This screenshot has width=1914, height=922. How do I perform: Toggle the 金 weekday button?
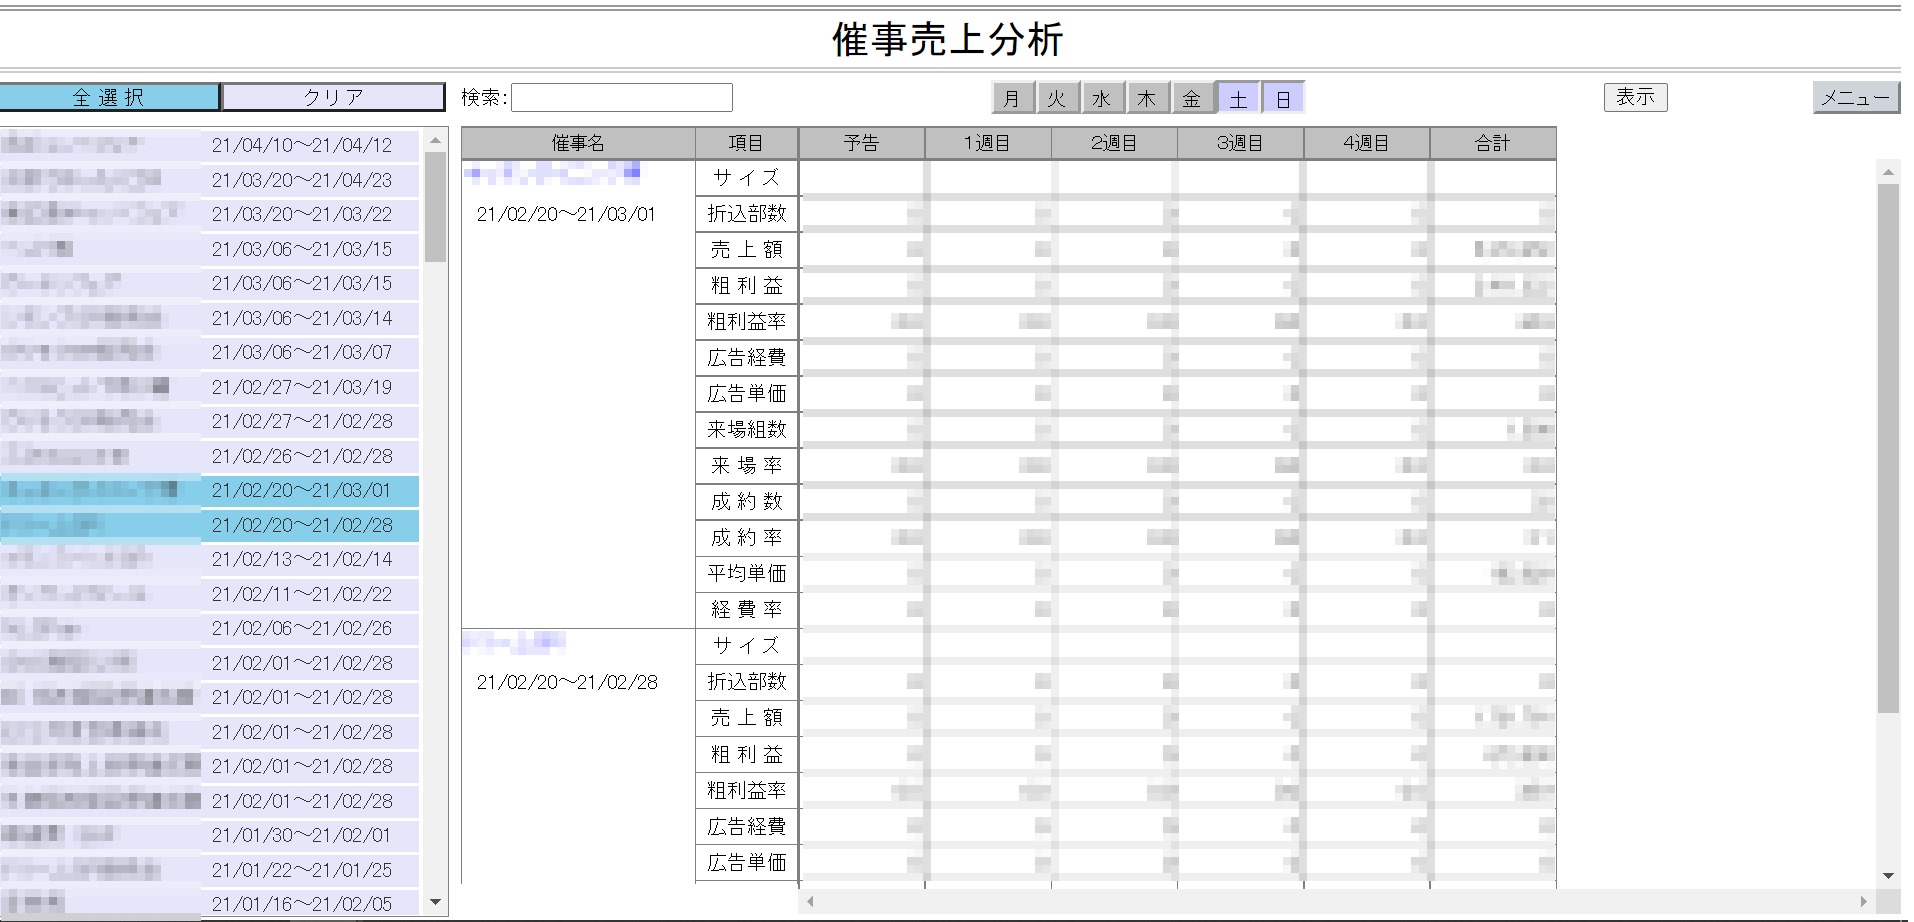point(1192,98)
